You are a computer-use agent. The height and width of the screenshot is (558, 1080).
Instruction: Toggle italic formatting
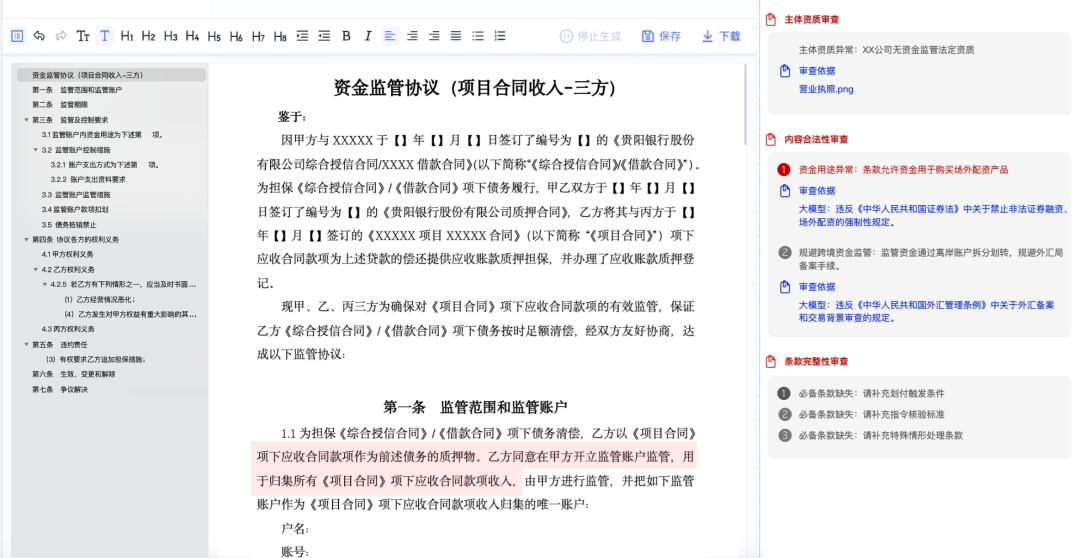(368, 36)
